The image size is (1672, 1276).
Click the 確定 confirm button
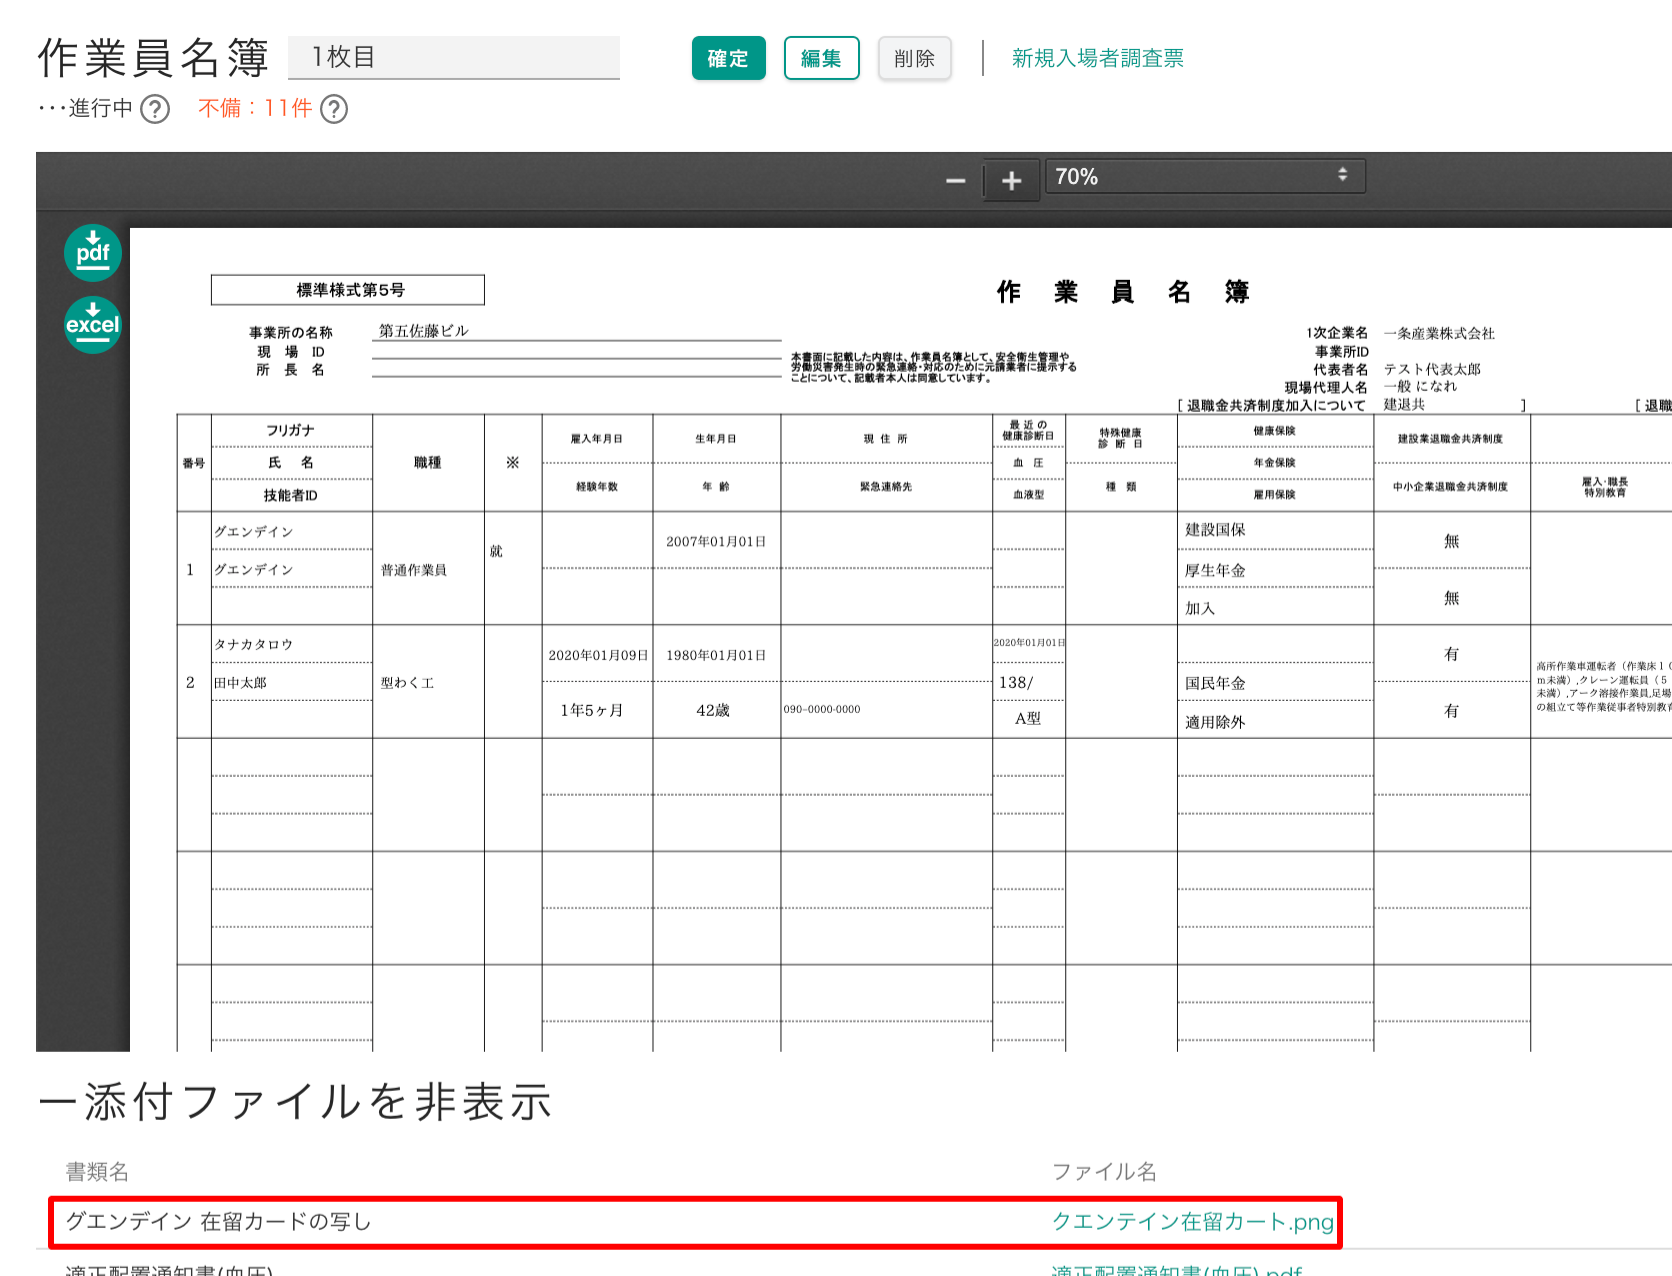pyautogui.click(x=728, y=59)
